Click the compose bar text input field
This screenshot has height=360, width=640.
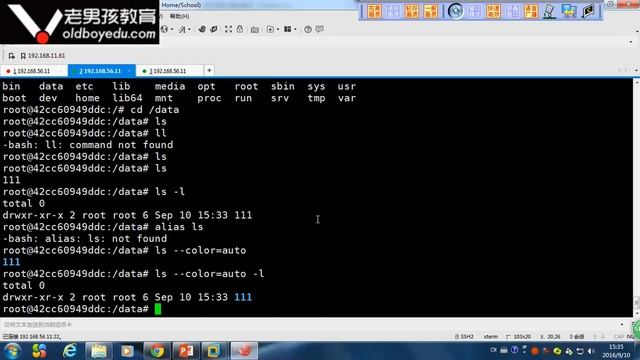click(310, 324)
